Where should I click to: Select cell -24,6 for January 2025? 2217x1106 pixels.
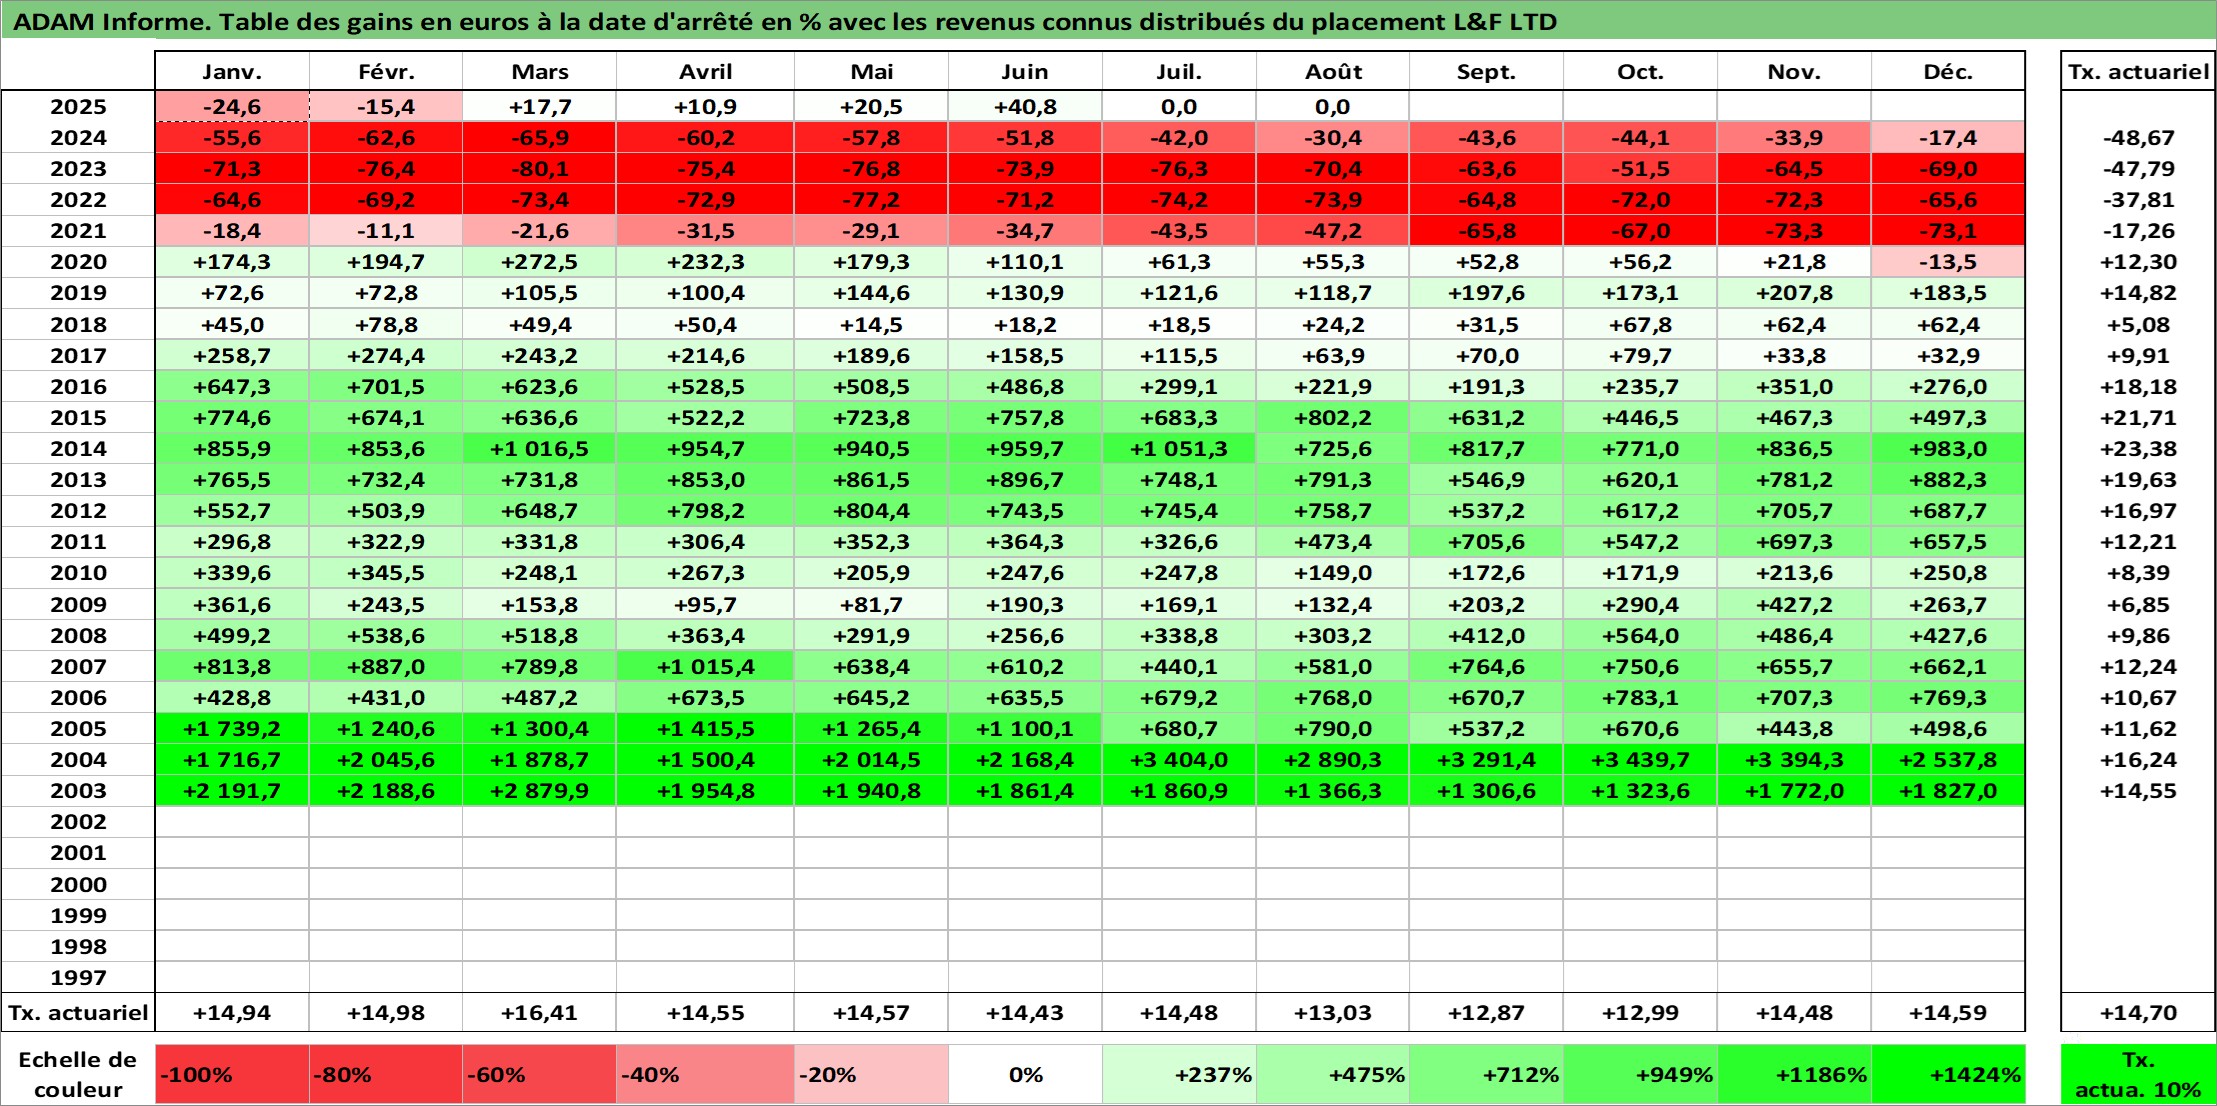[232, 107]
